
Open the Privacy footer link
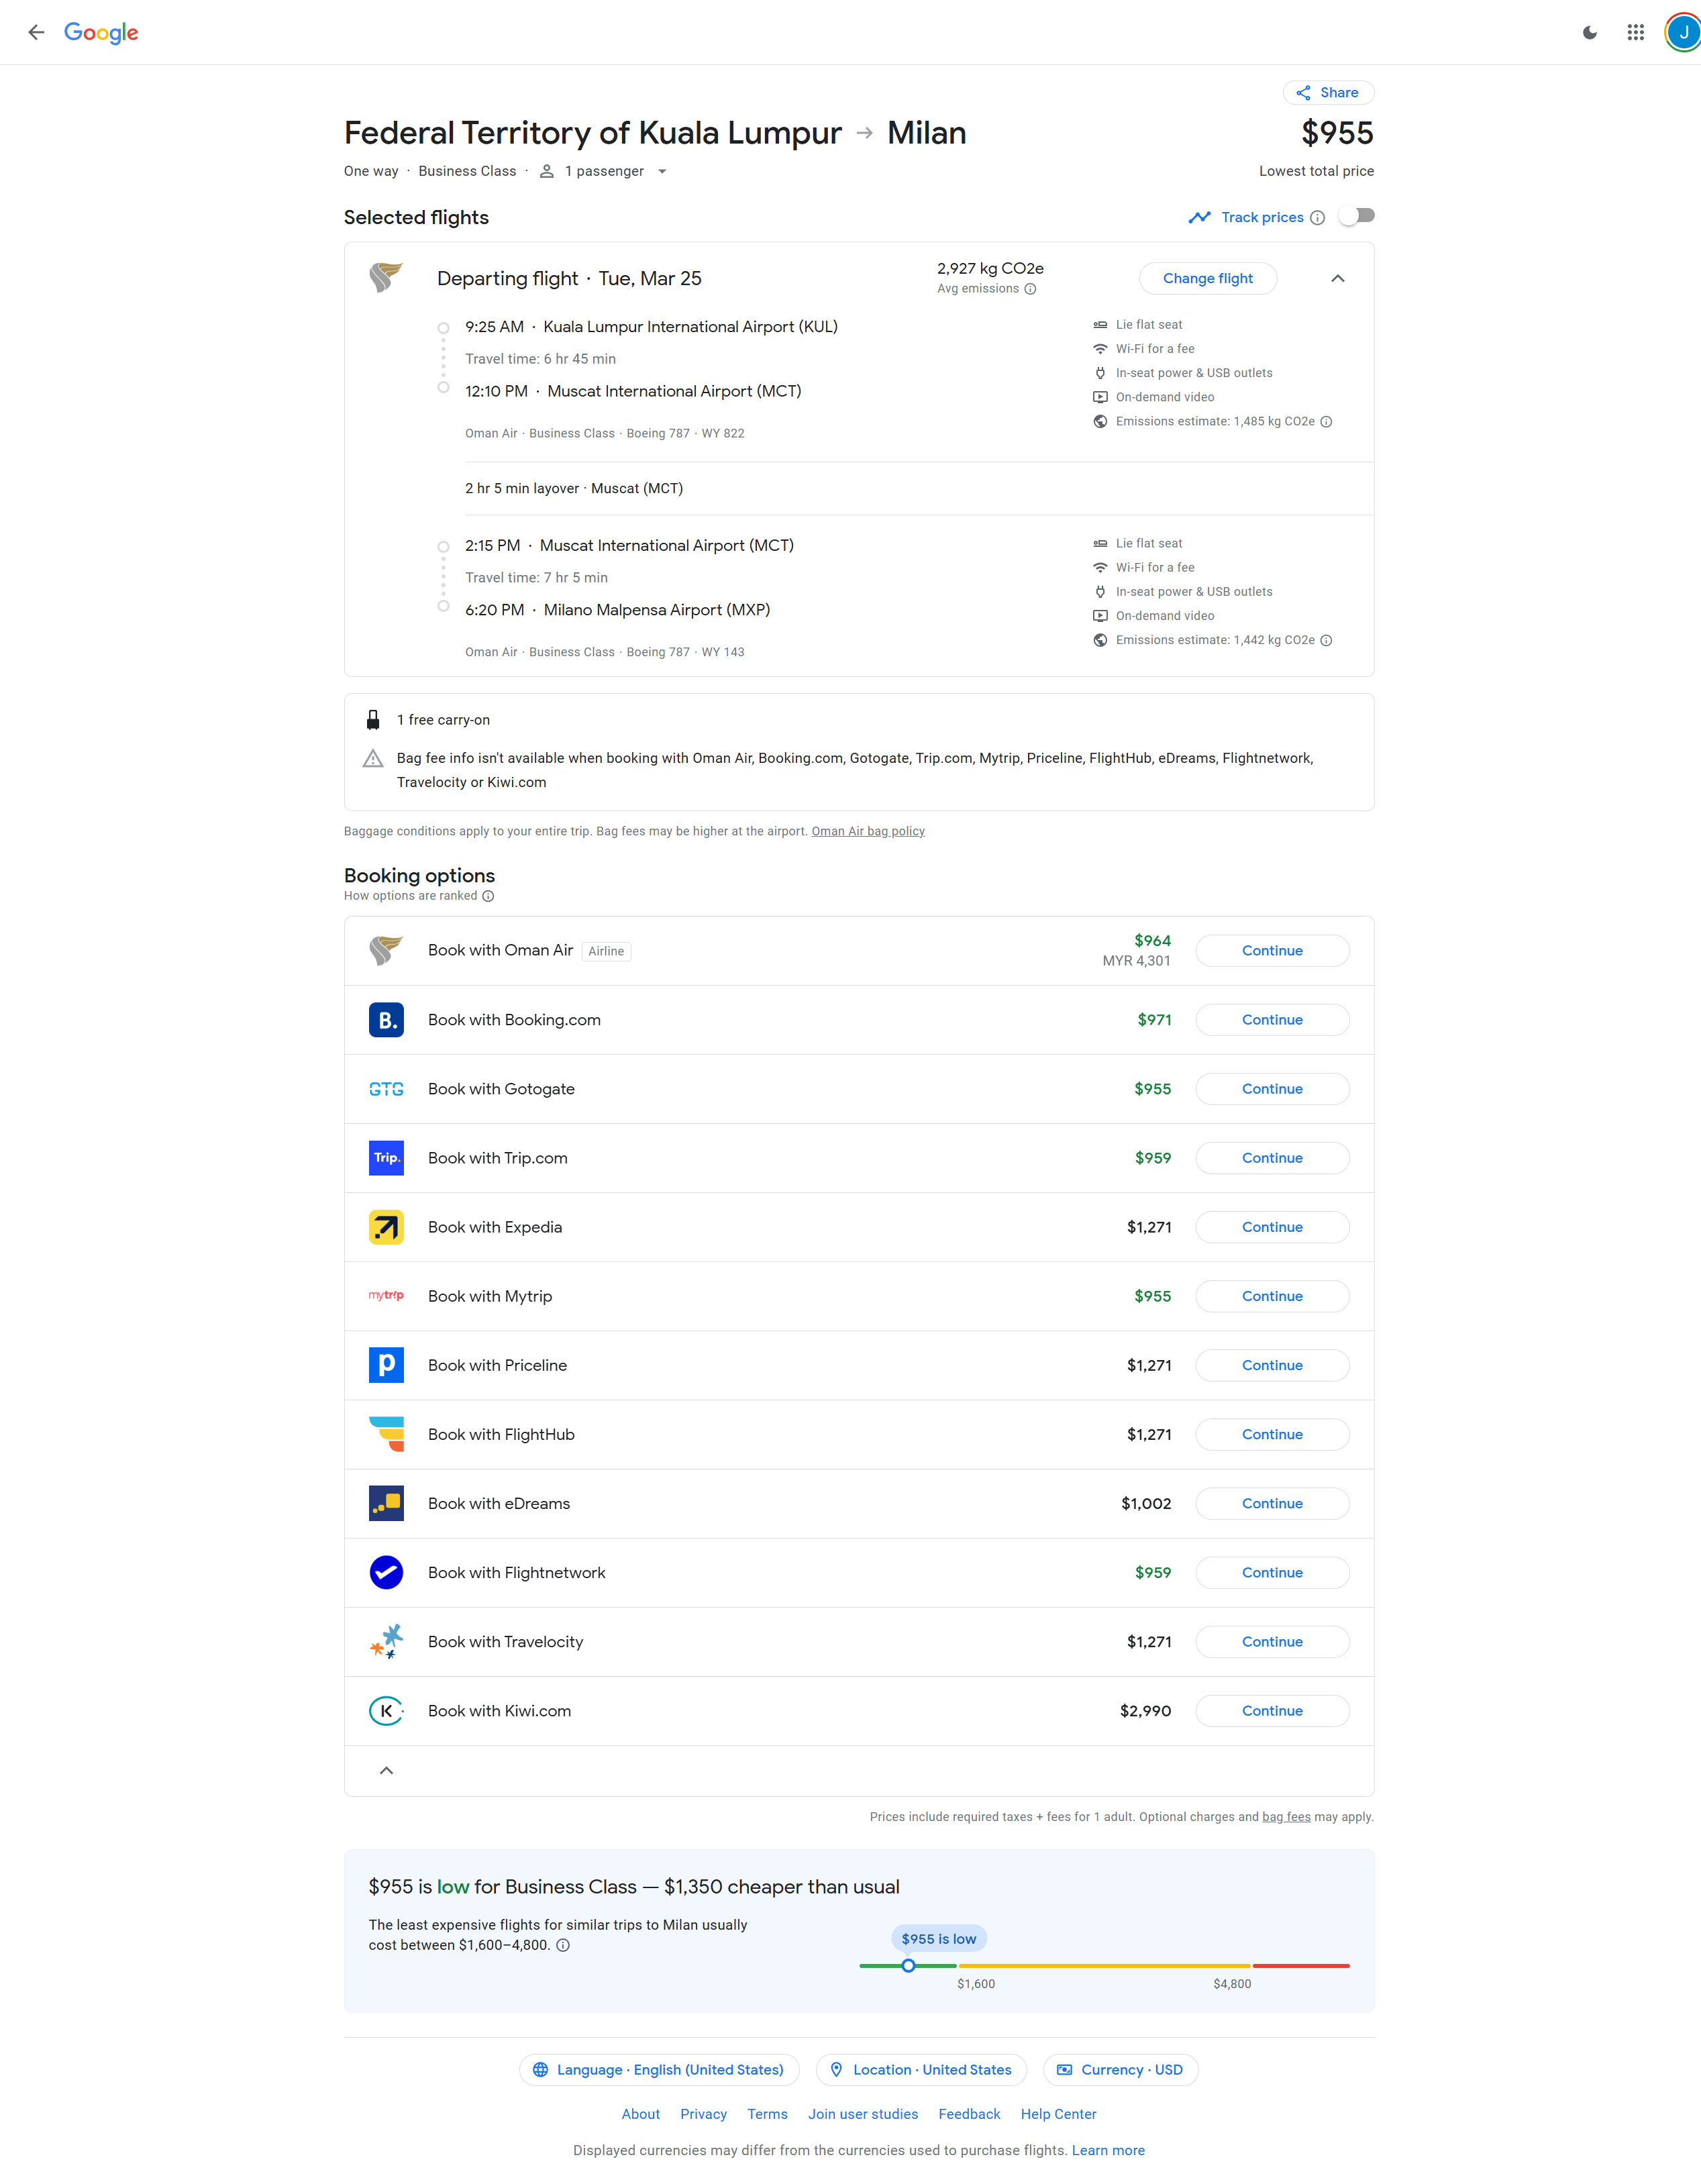click(704, 2114)
